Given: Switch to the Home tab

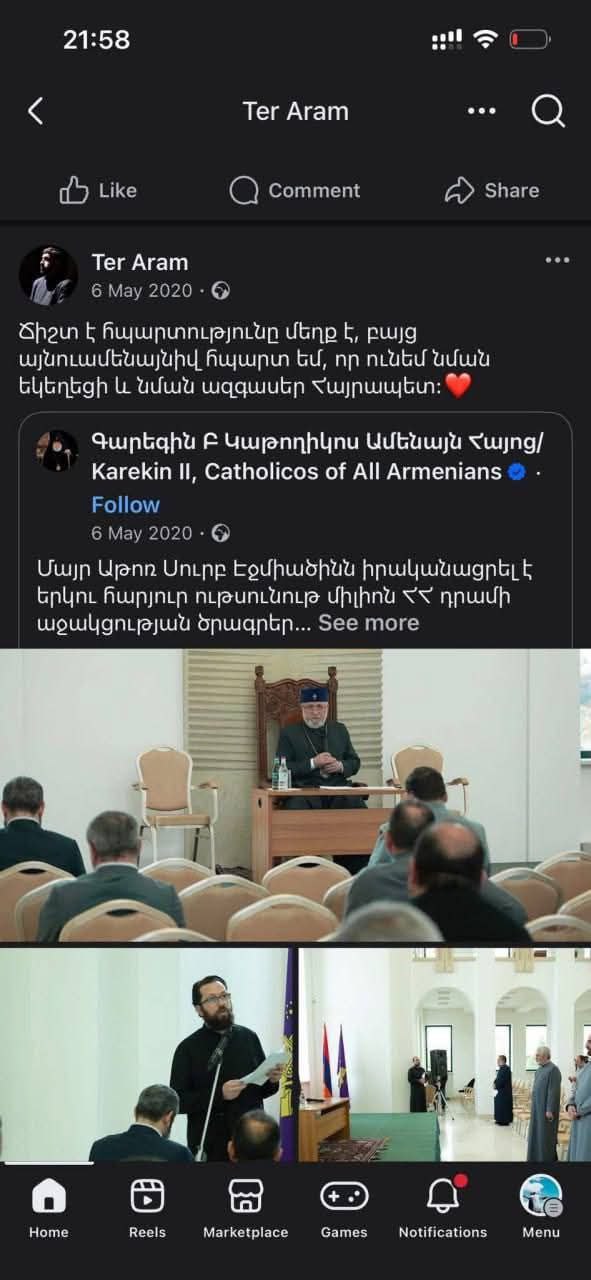Looking at the screenshot, I should 48,1208.
